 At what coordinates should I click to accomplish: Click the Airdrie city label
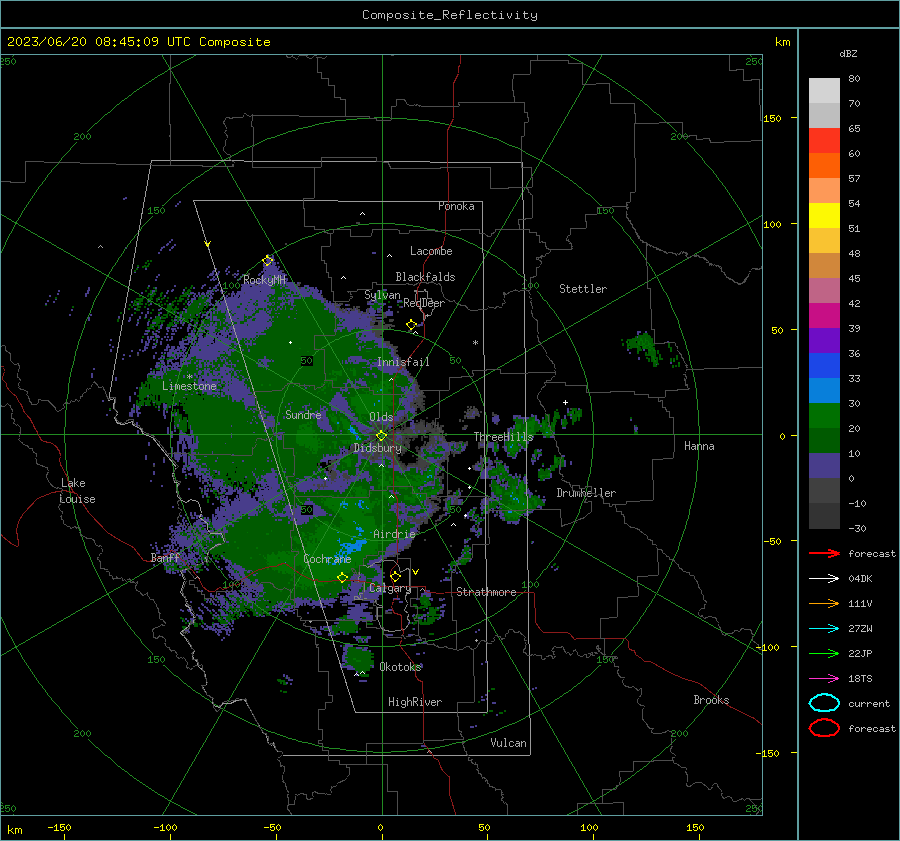(394, 534)
